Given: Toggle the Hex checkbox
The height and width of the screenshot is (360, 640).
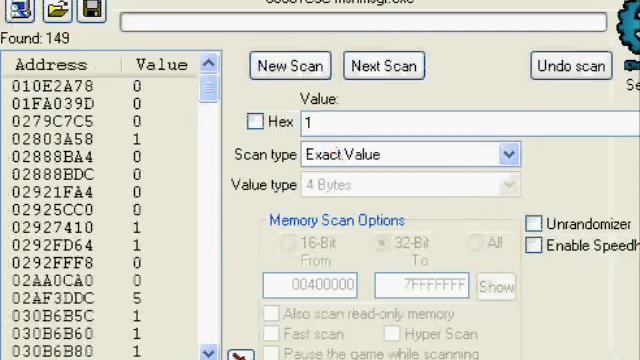Looking at the screenshot, I should pos(256,122).
